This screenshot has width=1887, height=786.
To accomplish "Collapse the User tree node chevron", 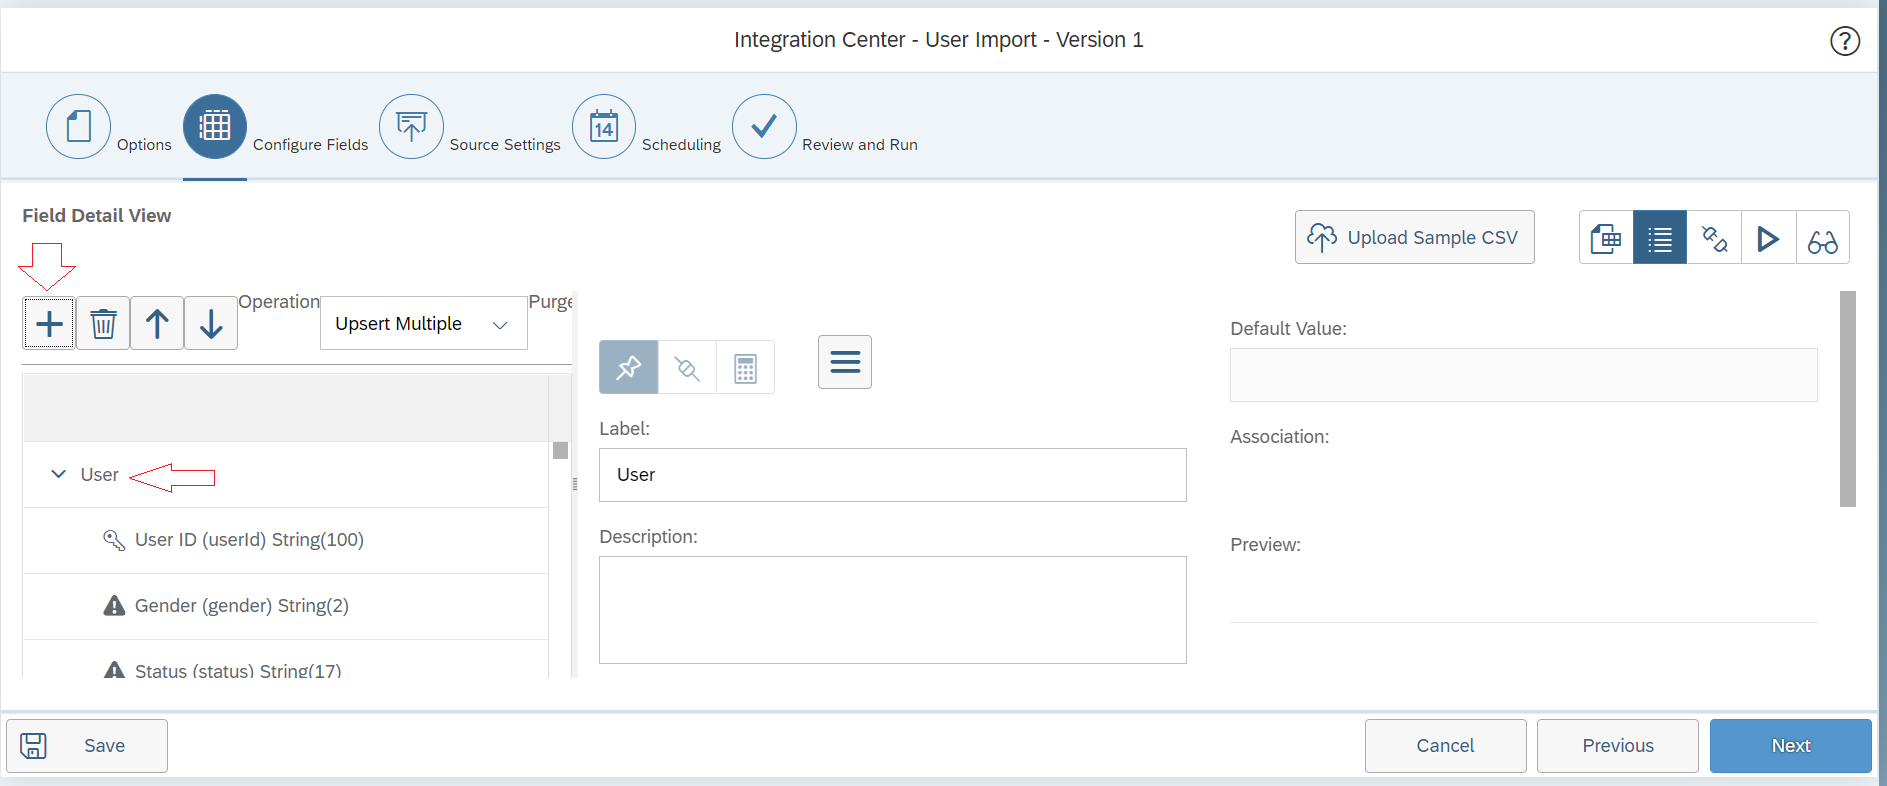I will point(58,474).
